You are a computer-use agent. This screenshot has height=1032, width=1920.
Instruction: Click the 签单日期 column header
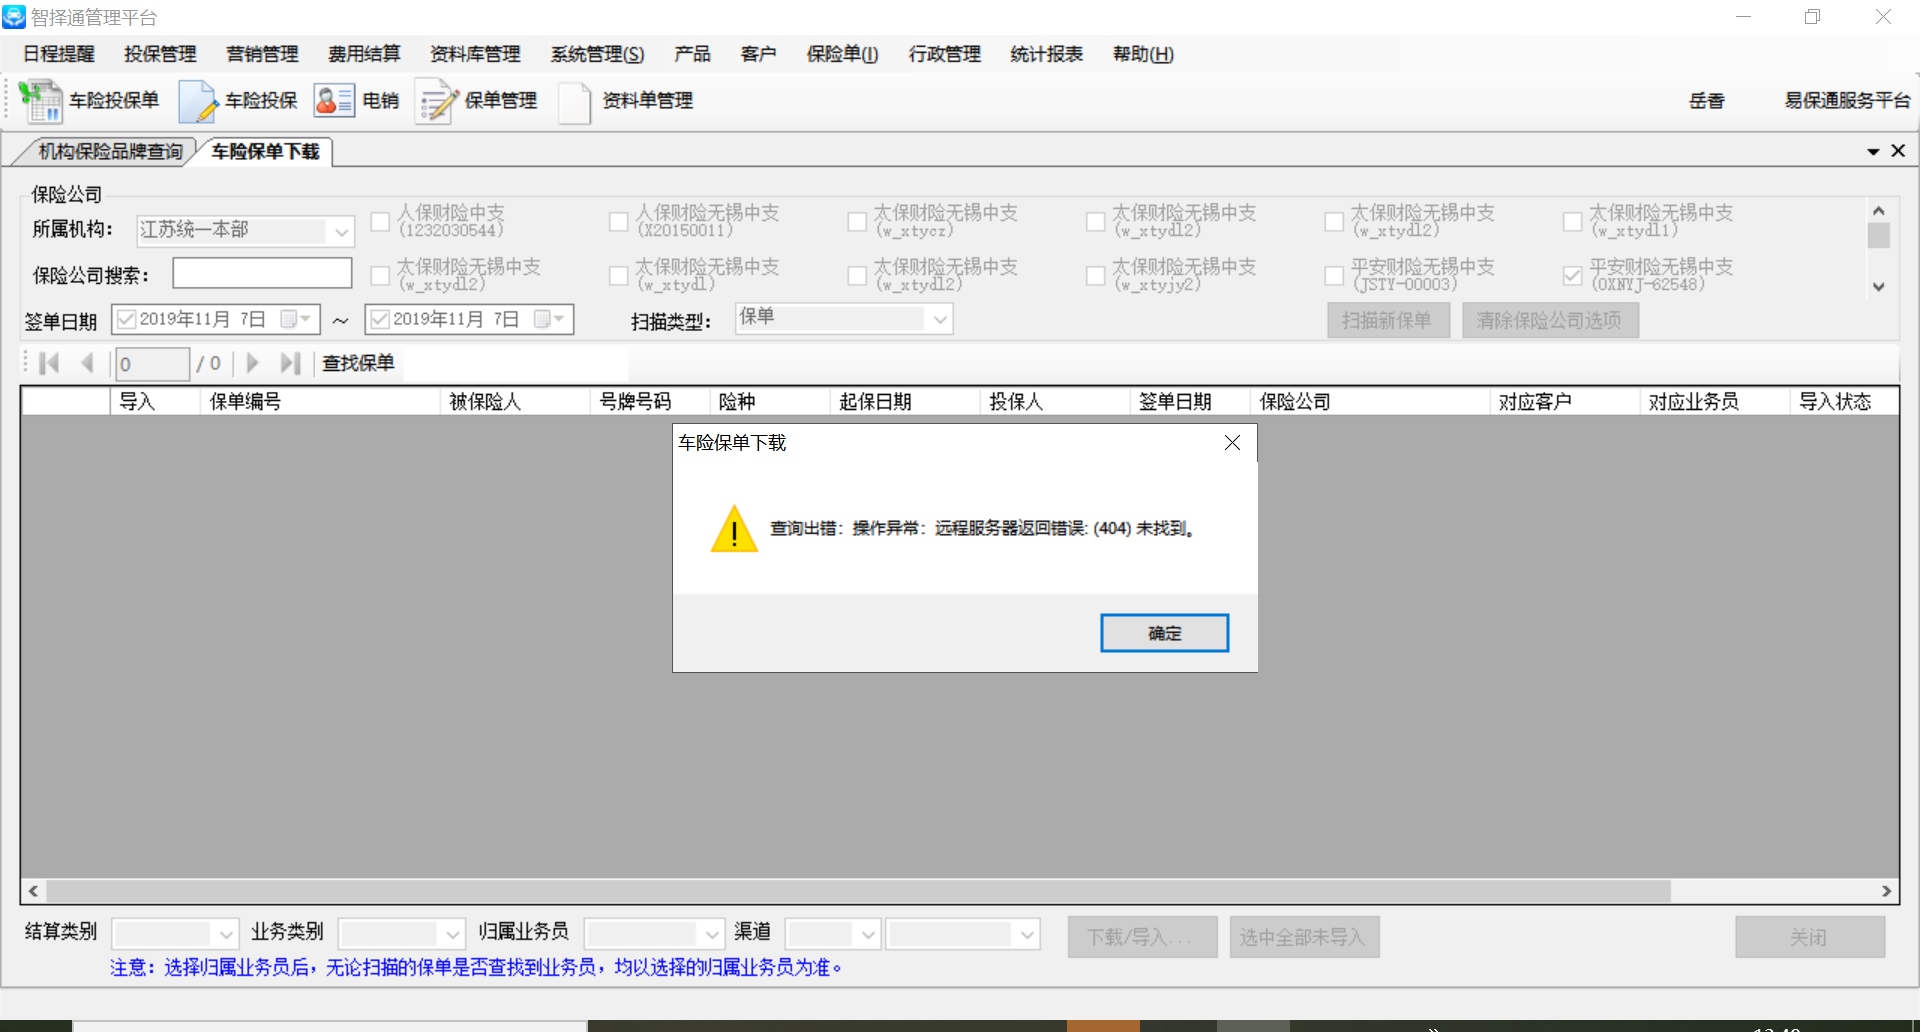coord(1190,401)
